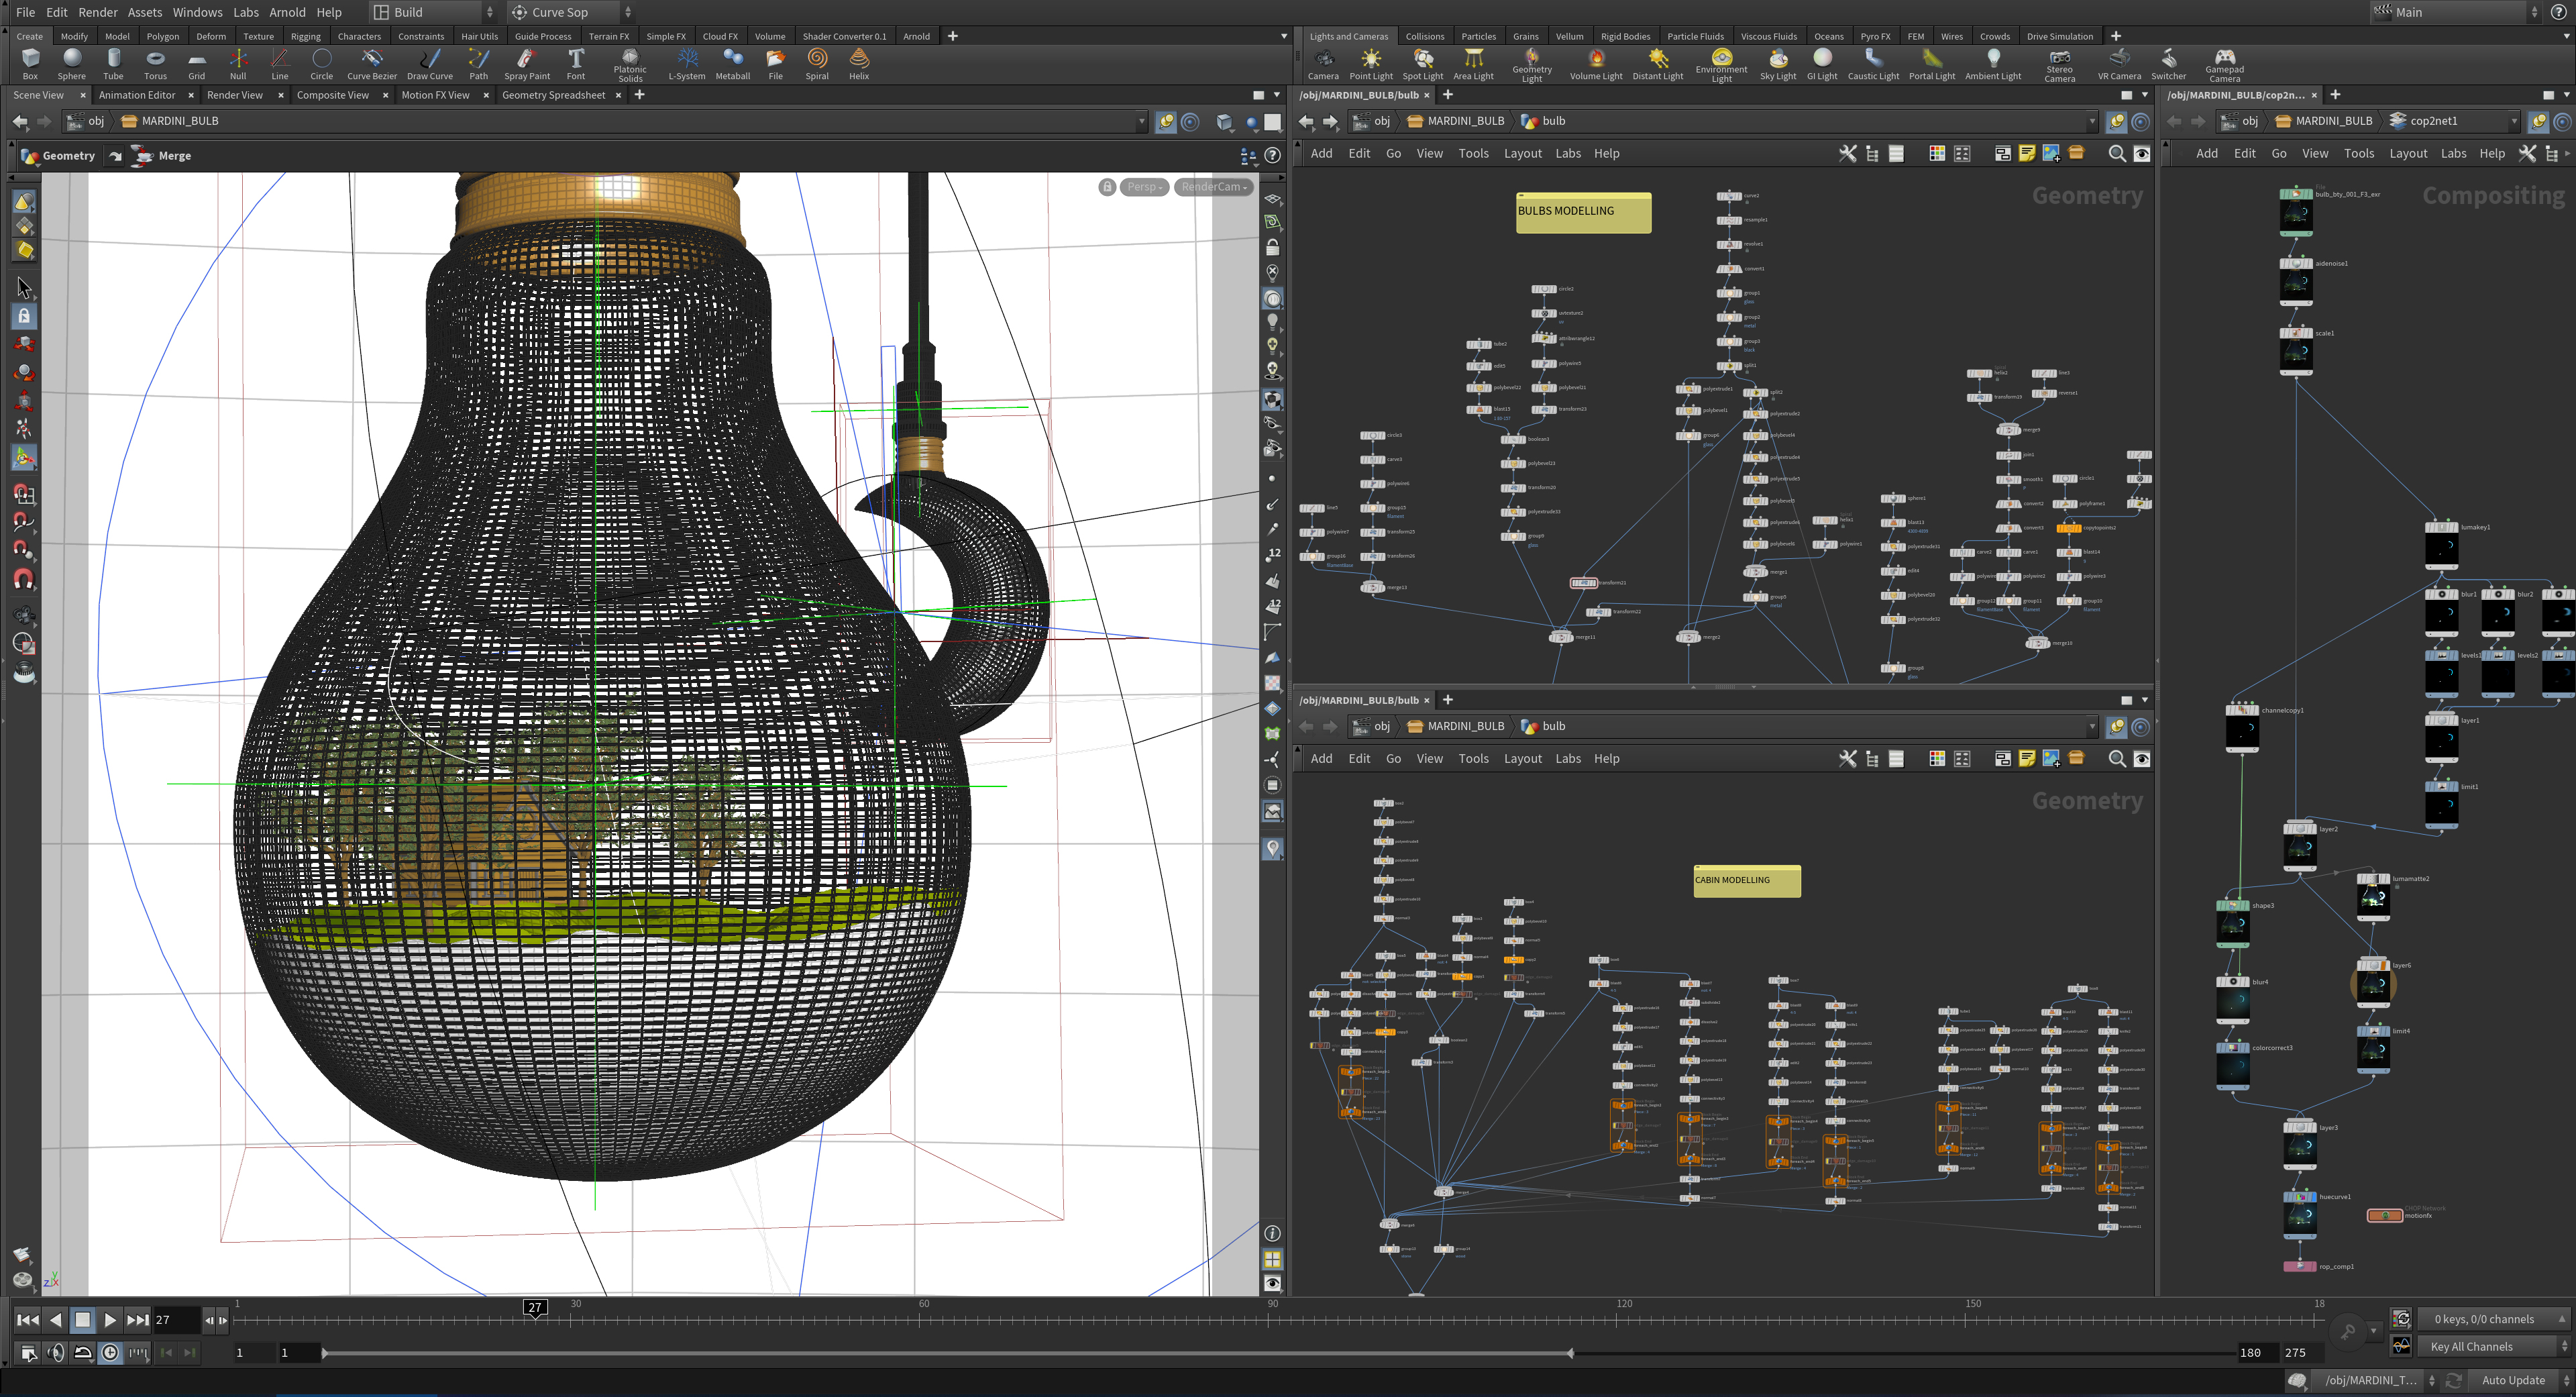
Task: Add a Grid from the Create shelf
Action: click(x=196, y=64)
